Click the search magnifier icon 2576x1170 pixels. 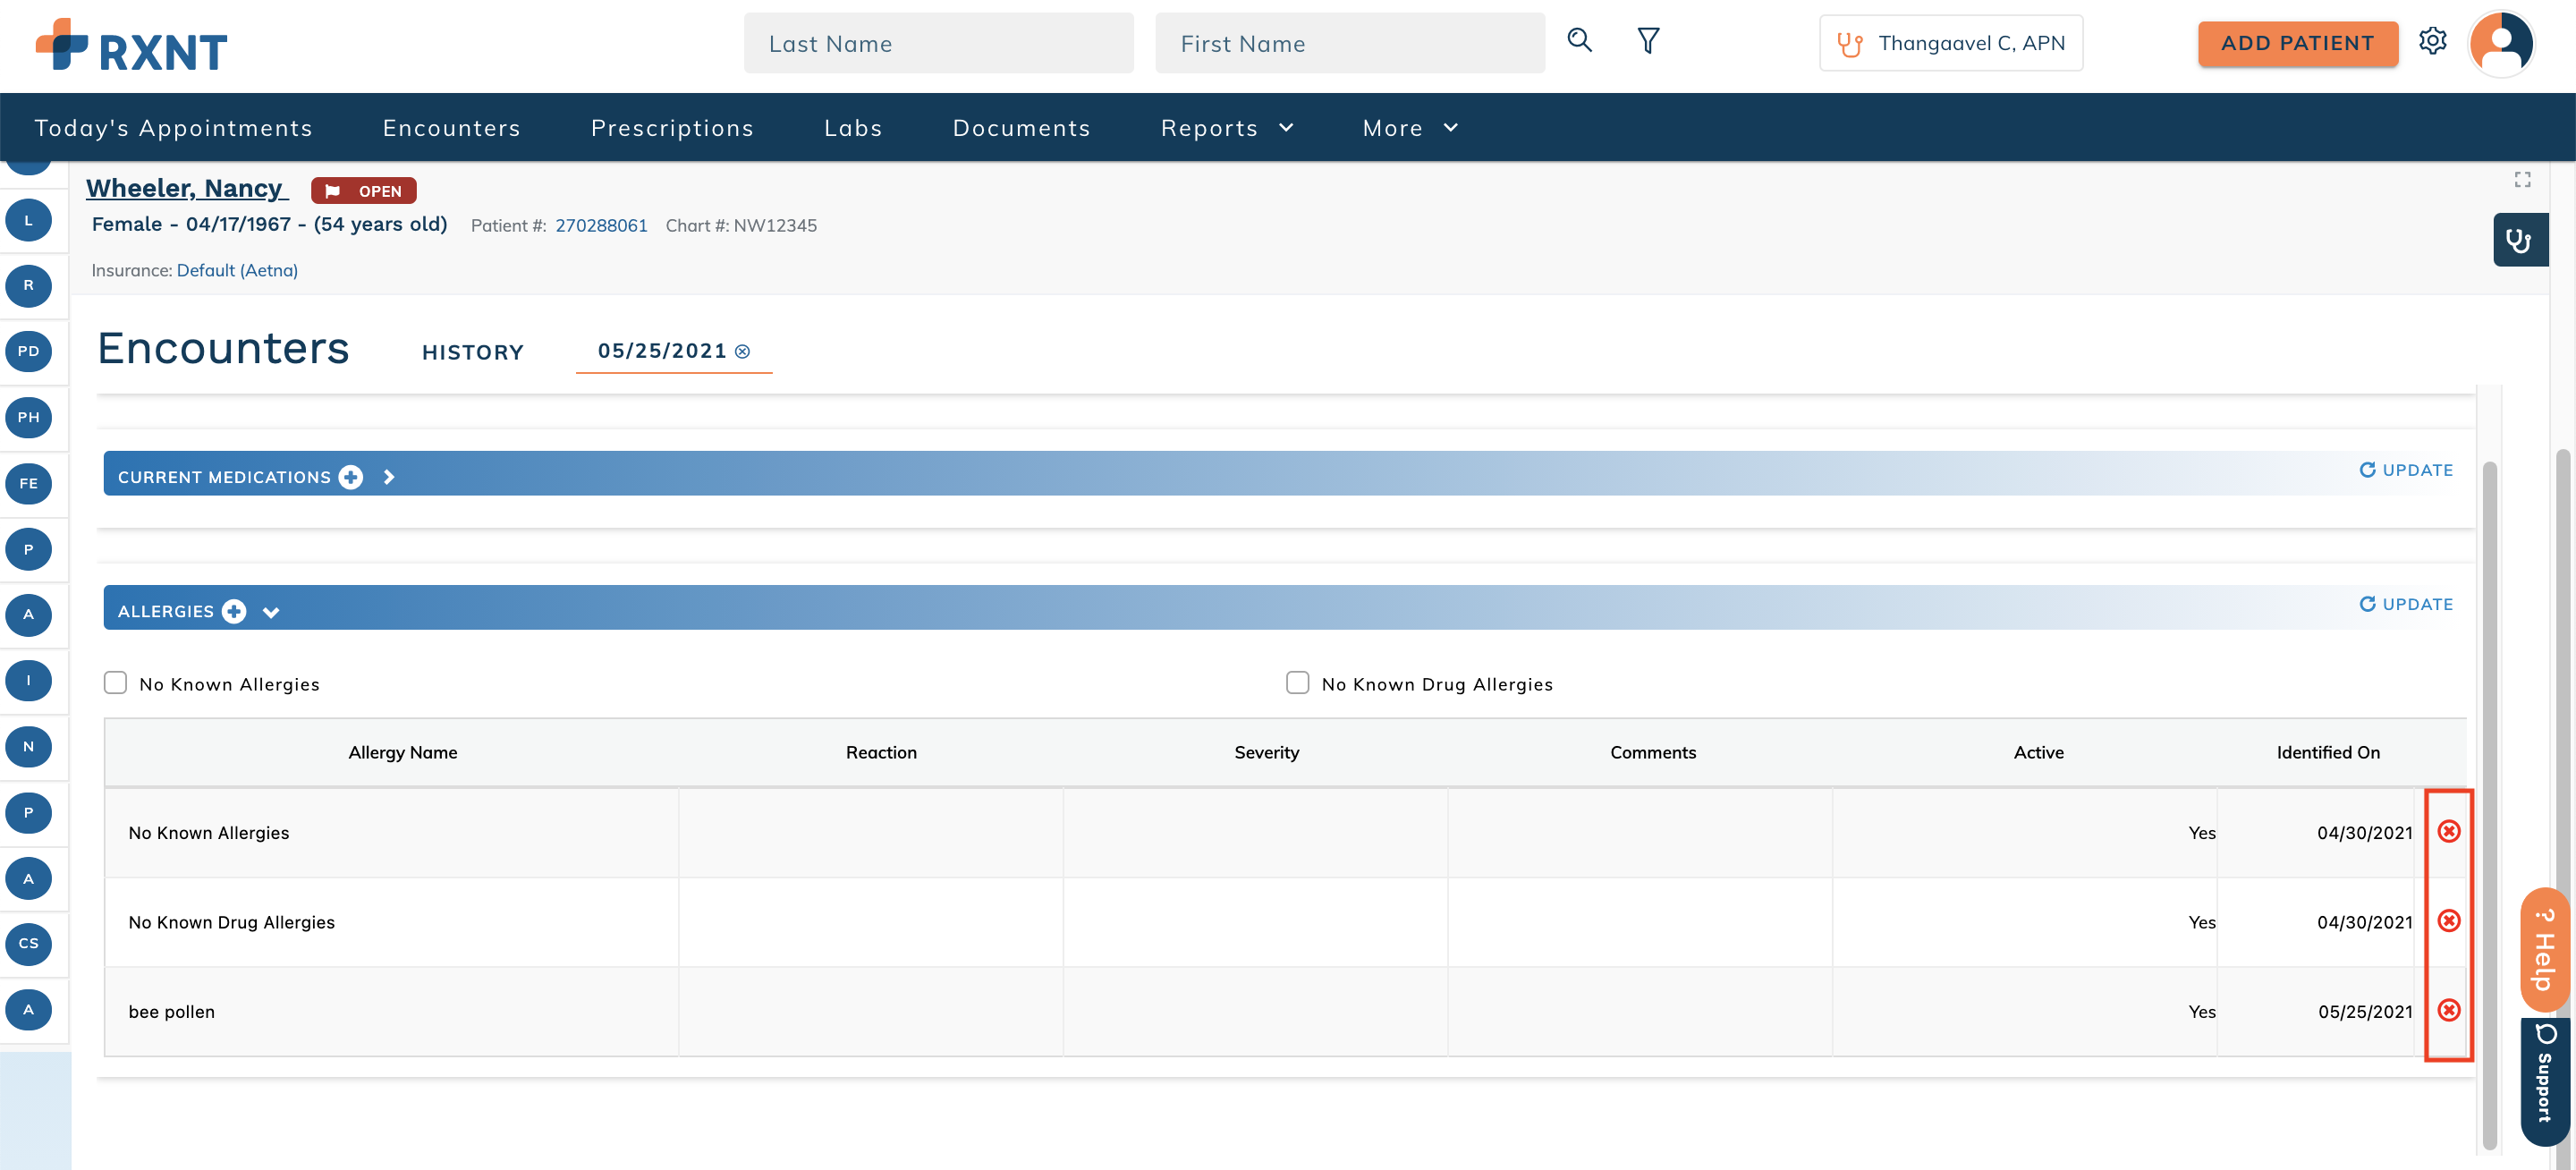point(1579,41)
